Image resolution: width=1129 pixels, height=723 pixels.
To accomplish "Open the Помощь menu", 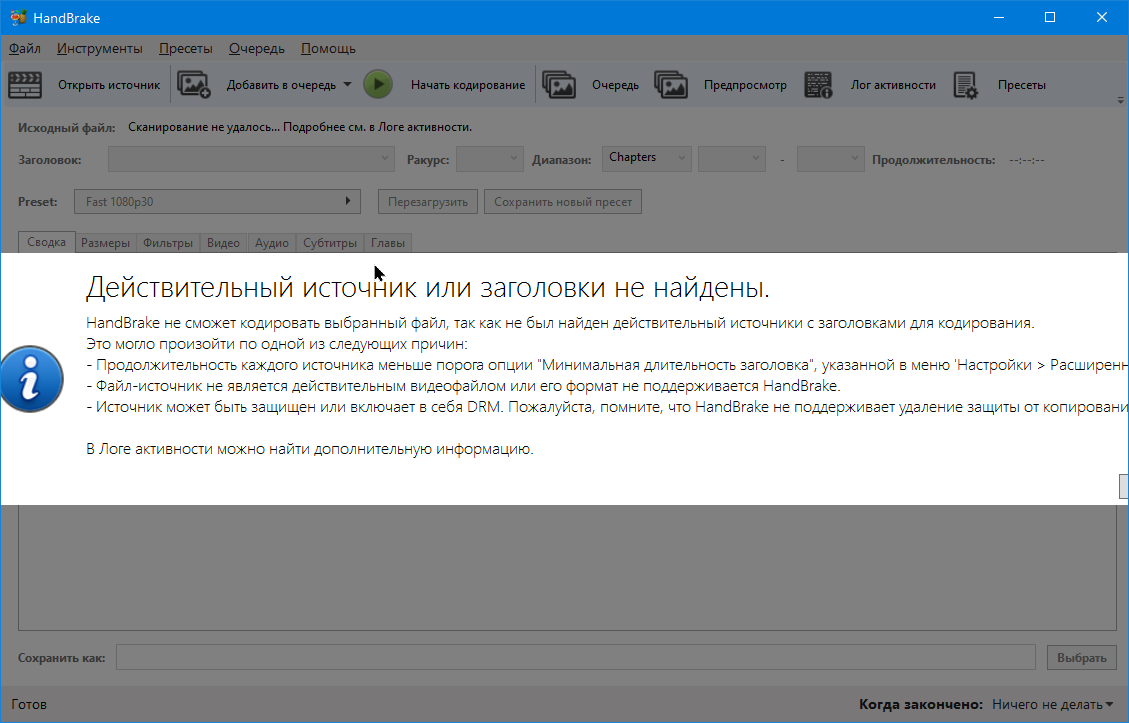I will click(328, 48).
